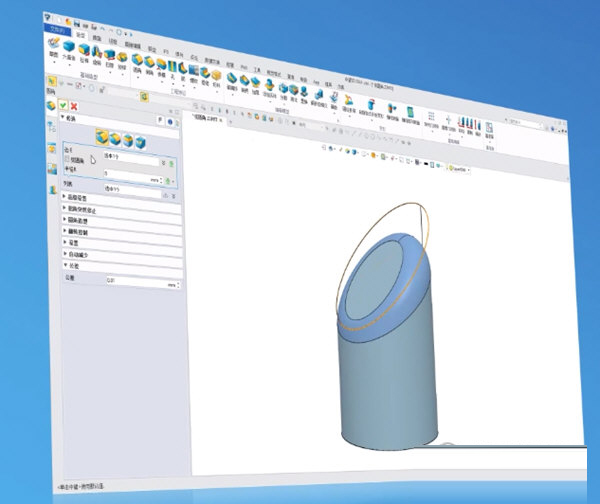The height and width of the screenshot is (504, 600).
Task: Expand the second collapsed panel section
Action: point(66,210)
